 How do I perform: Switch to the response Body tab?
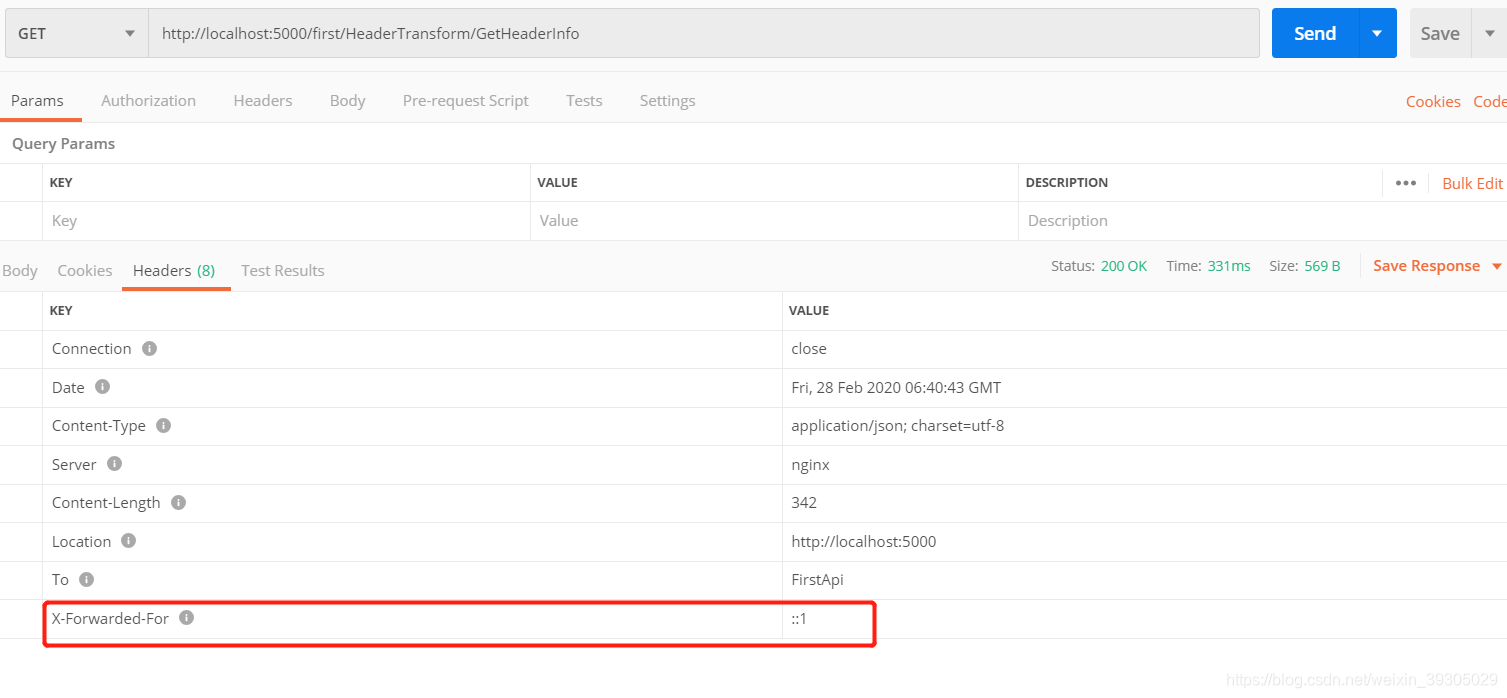point(20,270)
